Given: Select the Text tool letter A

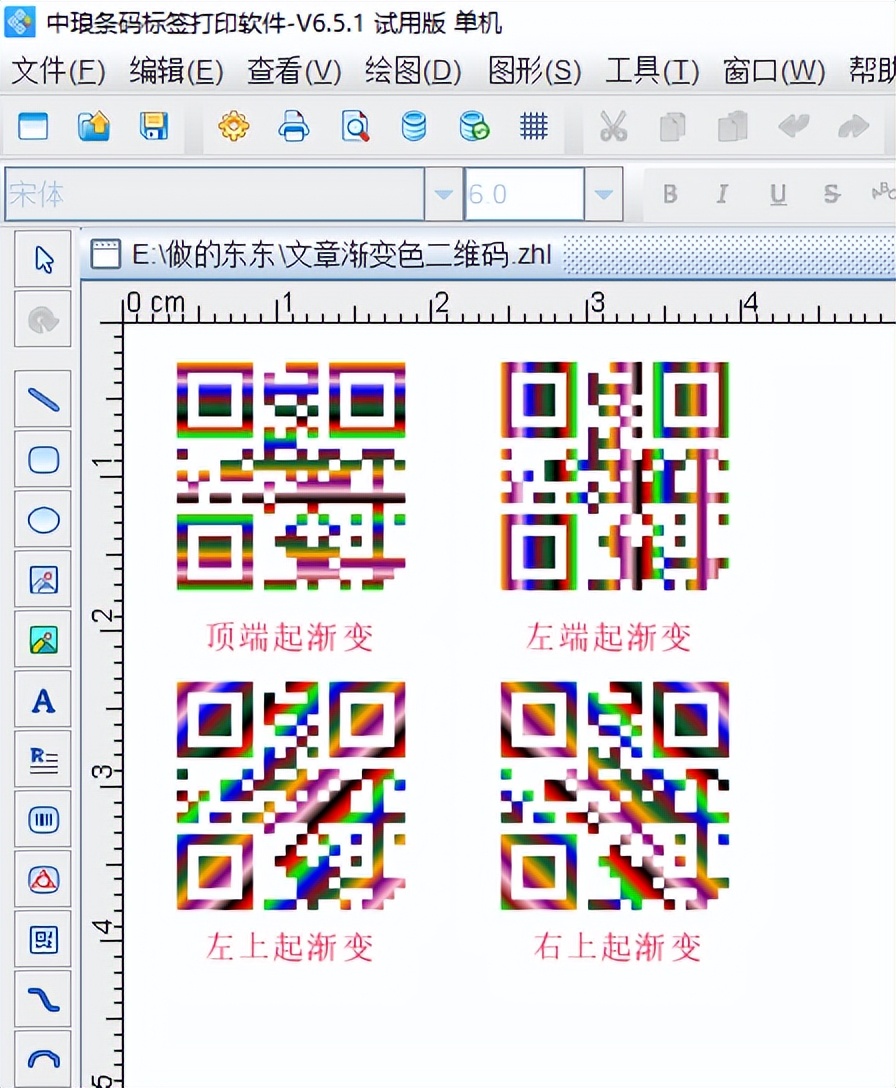Looking at the screenshot, I should pyautogui.click(x=43, y=700).
